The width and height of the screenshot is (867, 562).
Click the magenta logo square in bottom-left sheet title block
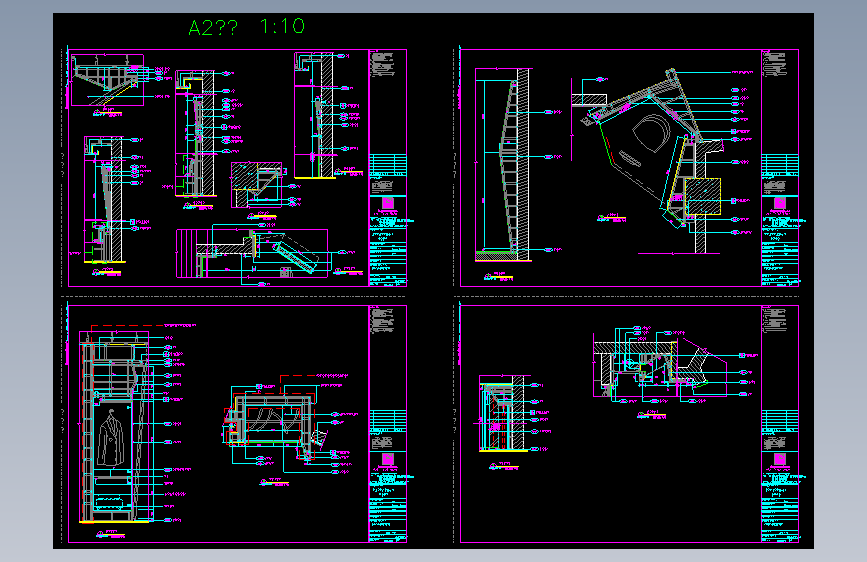tap(388, 459)
